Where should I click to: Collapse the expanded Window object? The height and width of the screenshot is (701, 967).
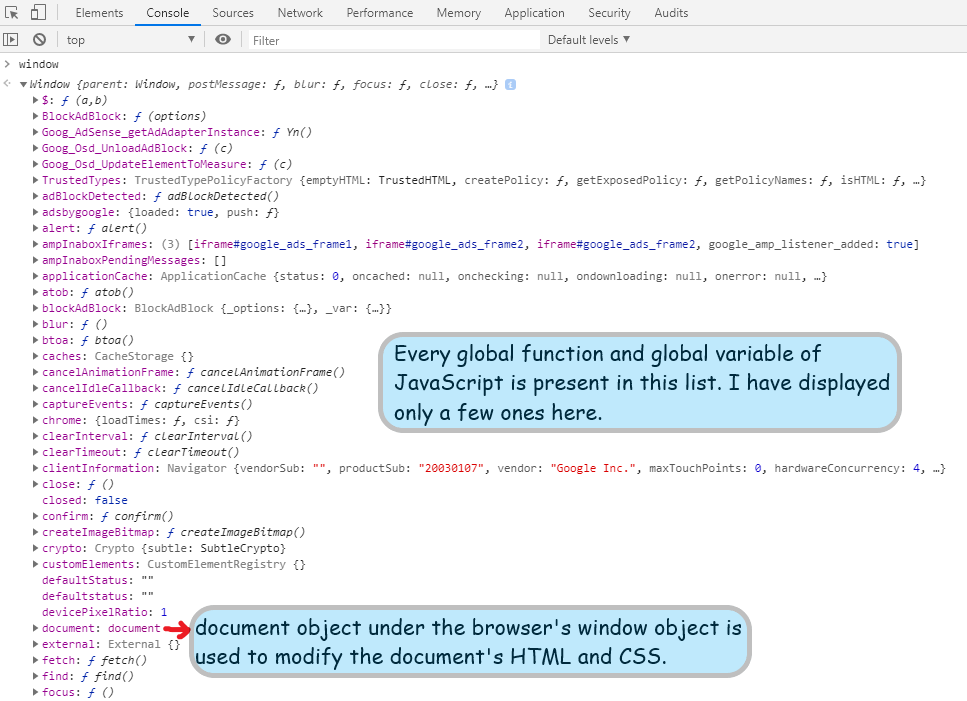(24, 85)
